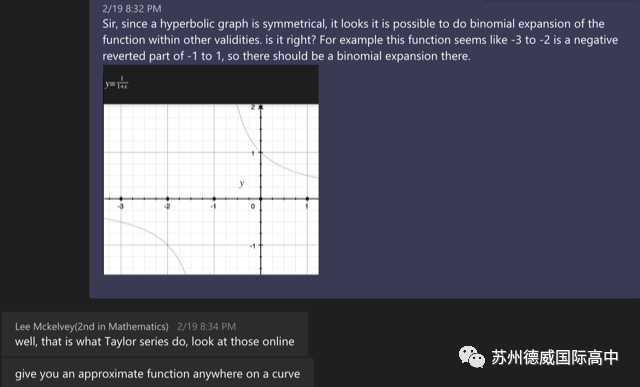Viewport: 640px width, 387px height.
Task: Click the point at -3 on x-axis
Action: 120,199
